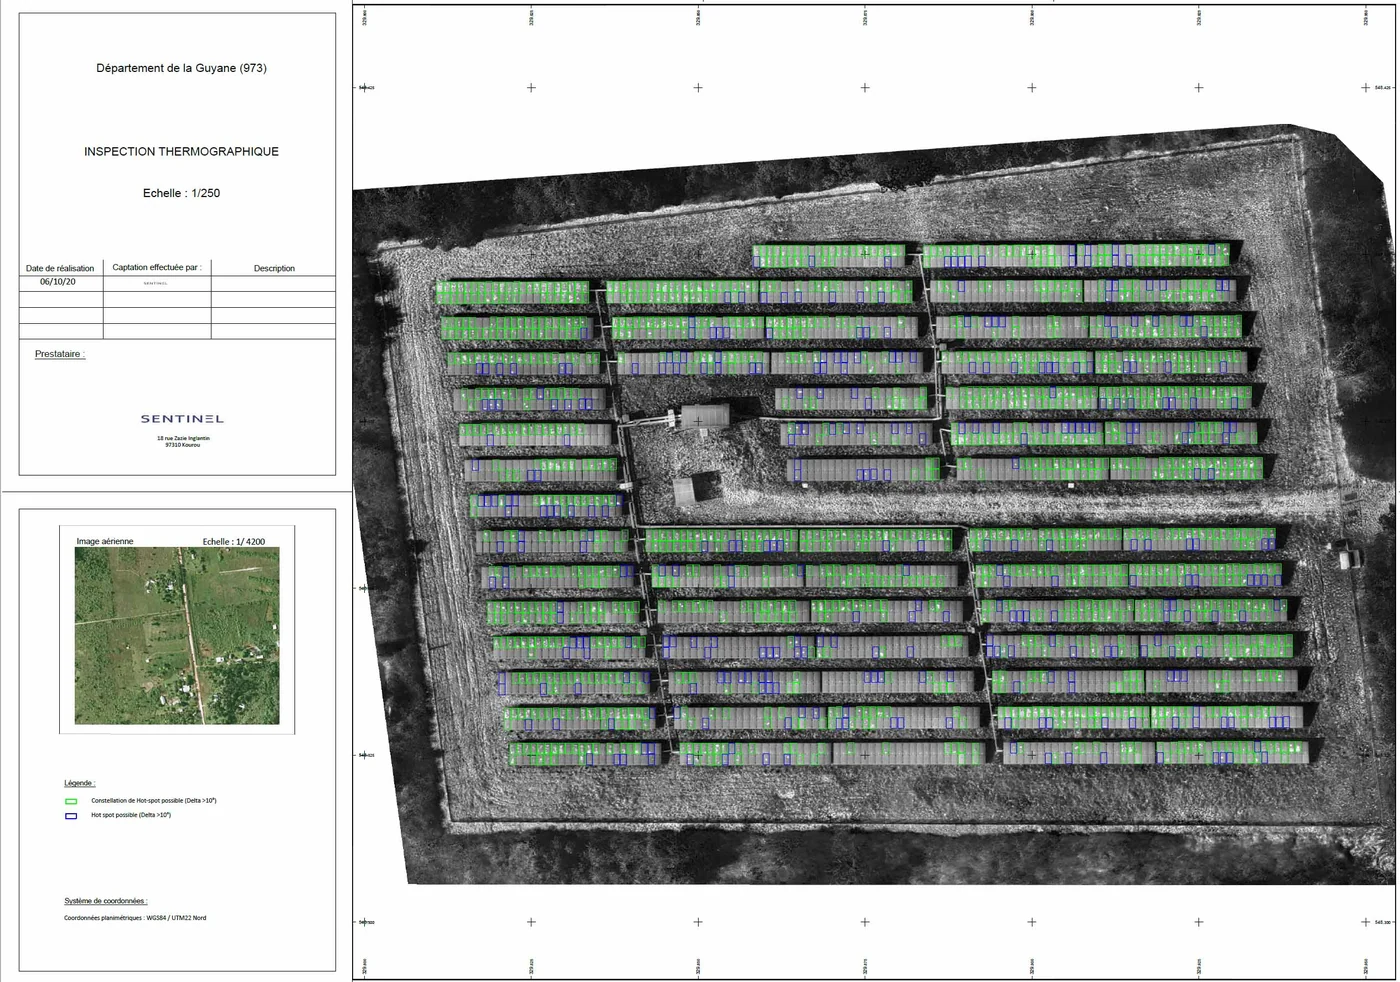1400x982 pixels.
Task: Click the 'INSPECTION THERMOGRAPHIQUE' heading
Action: [x=181, y=152]
